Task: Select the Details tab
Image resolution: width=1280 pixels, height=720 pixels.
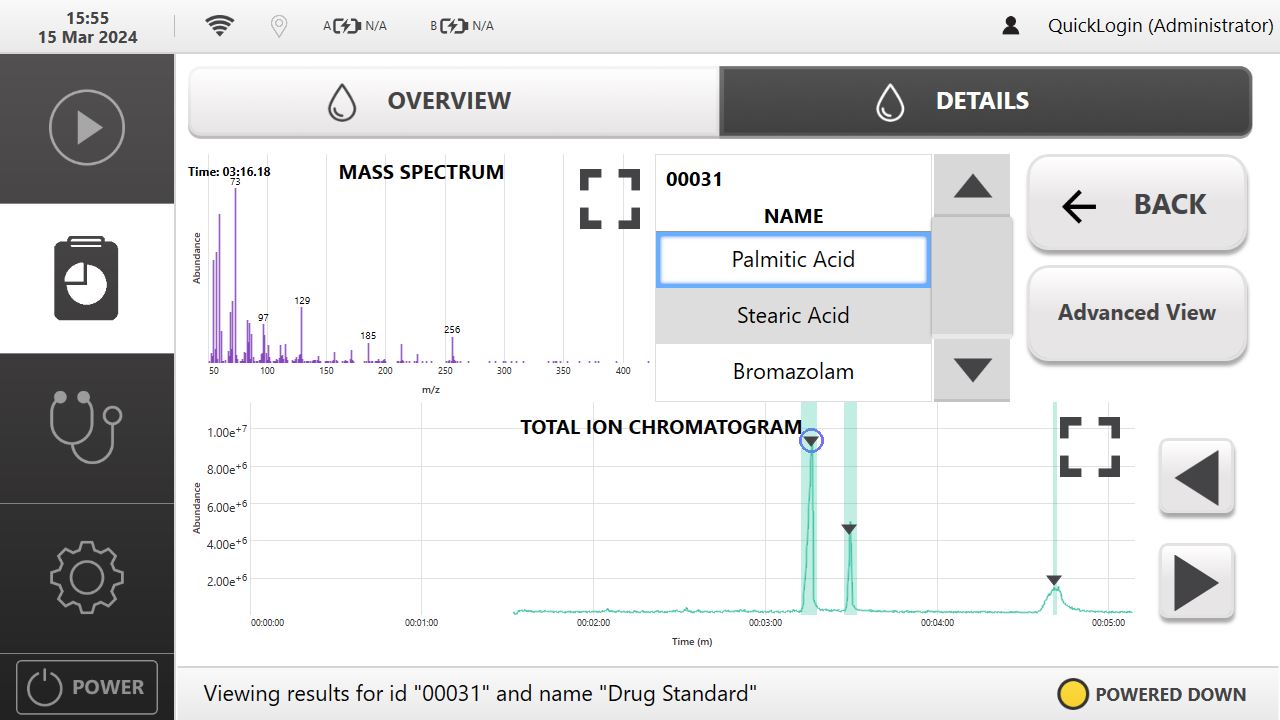Action: click(985, 101)
